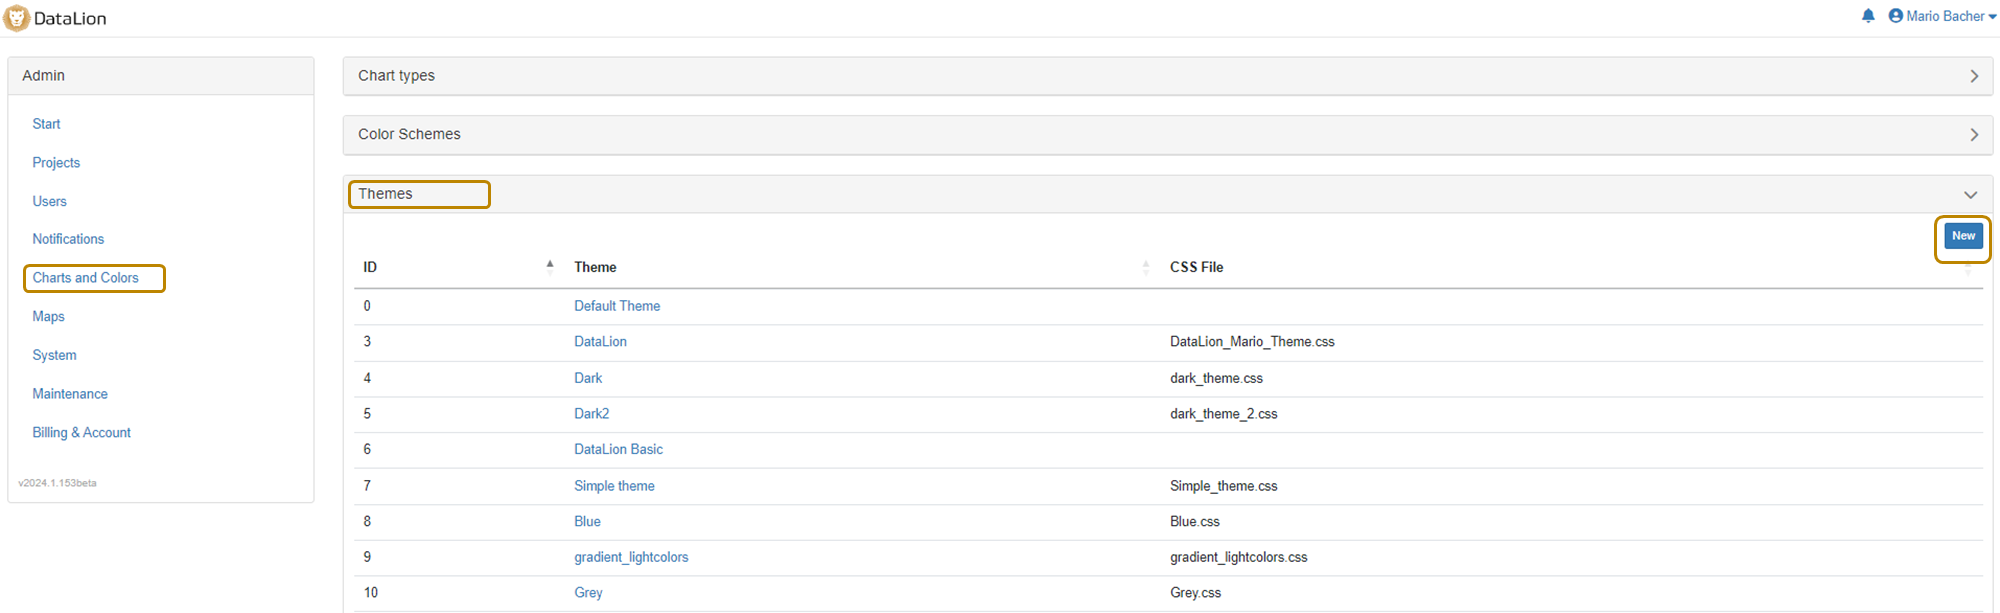Open the Users admin page

click(x=49, y=201)
